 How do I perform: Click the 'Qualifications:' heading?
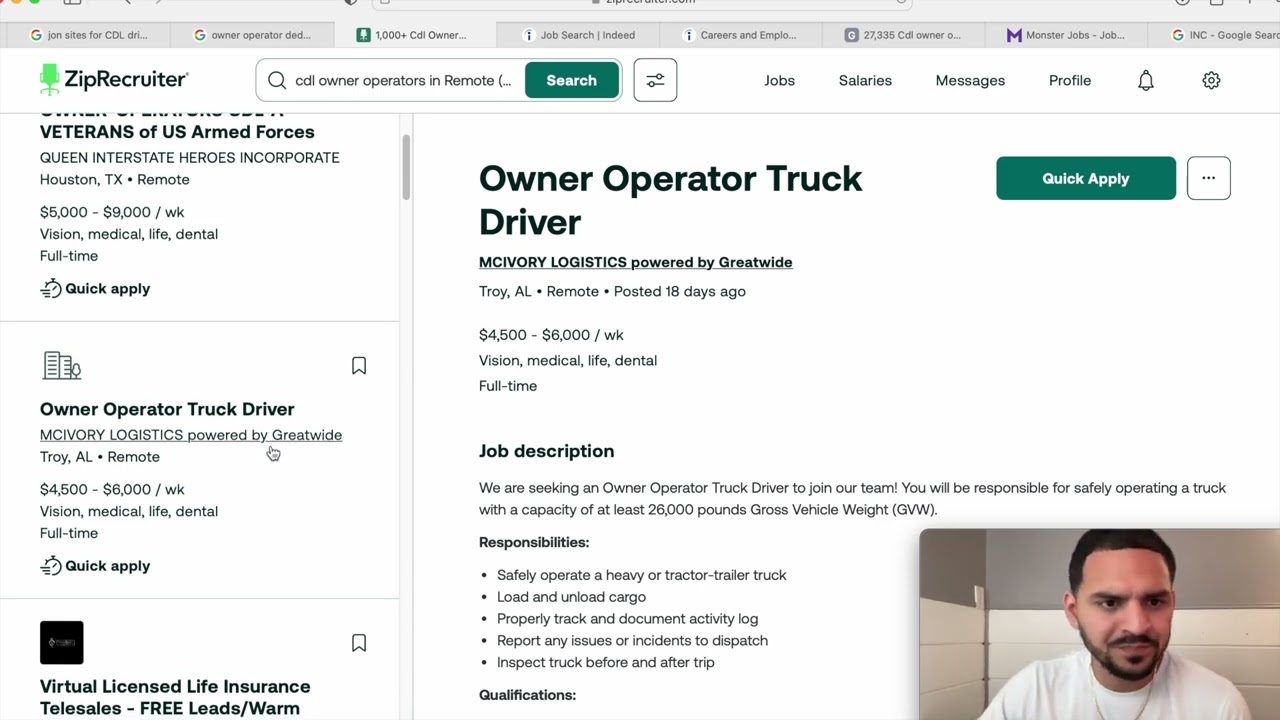coord(527,695)
